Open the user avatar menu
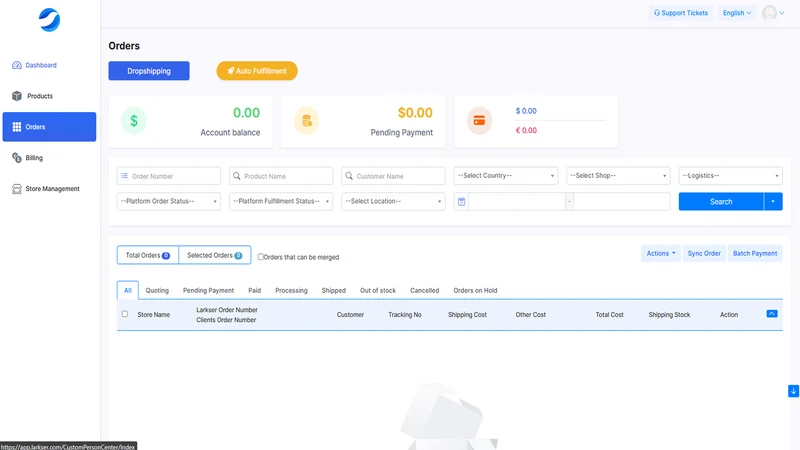800x450 pixels. tap(773, 13)
